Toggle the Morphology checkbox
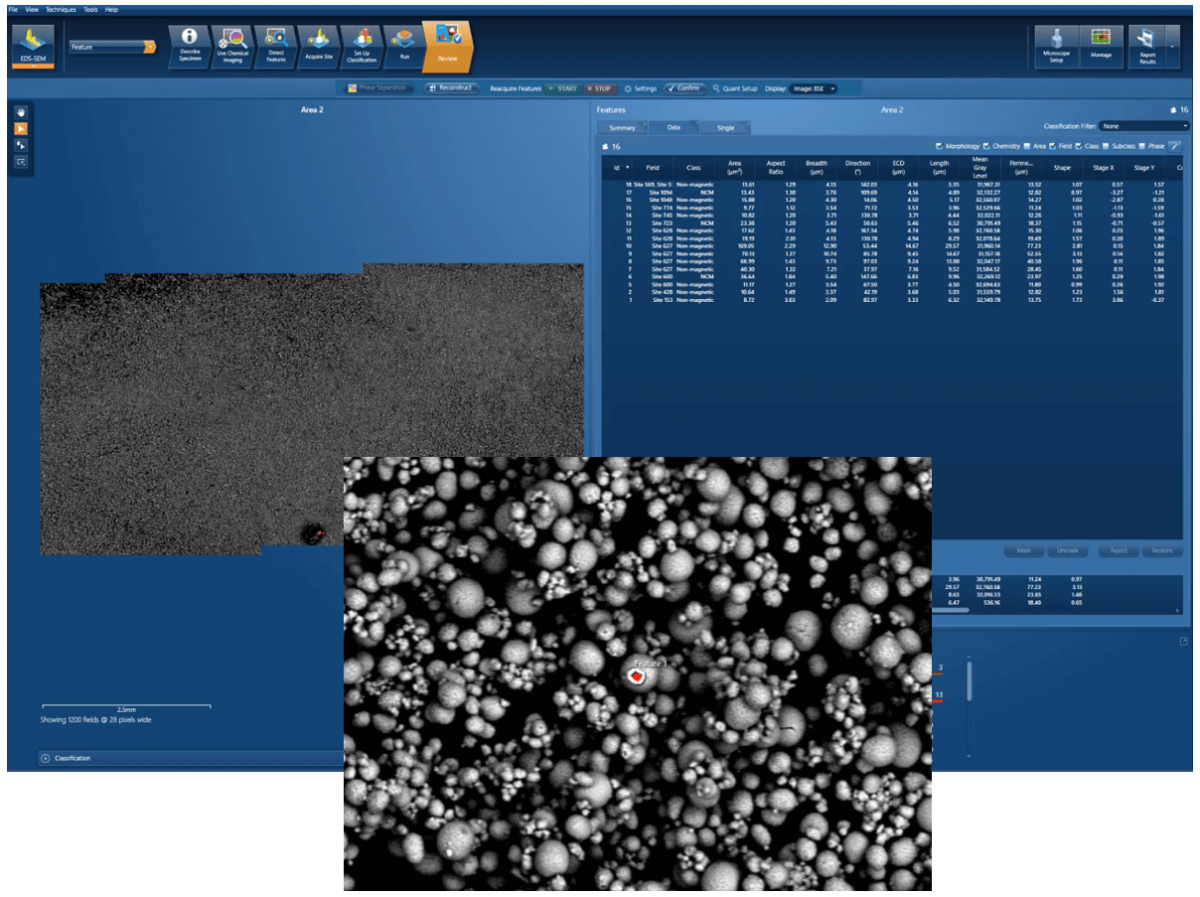 point(938,146)
